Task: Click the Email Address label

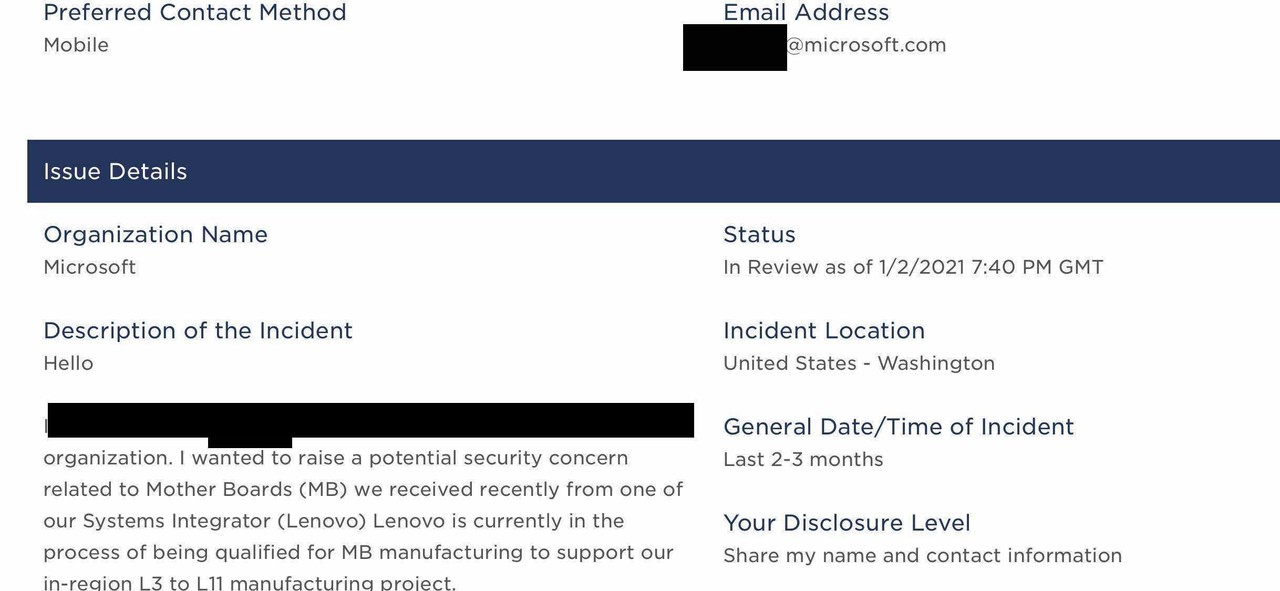Action: (x=806, y=13)
